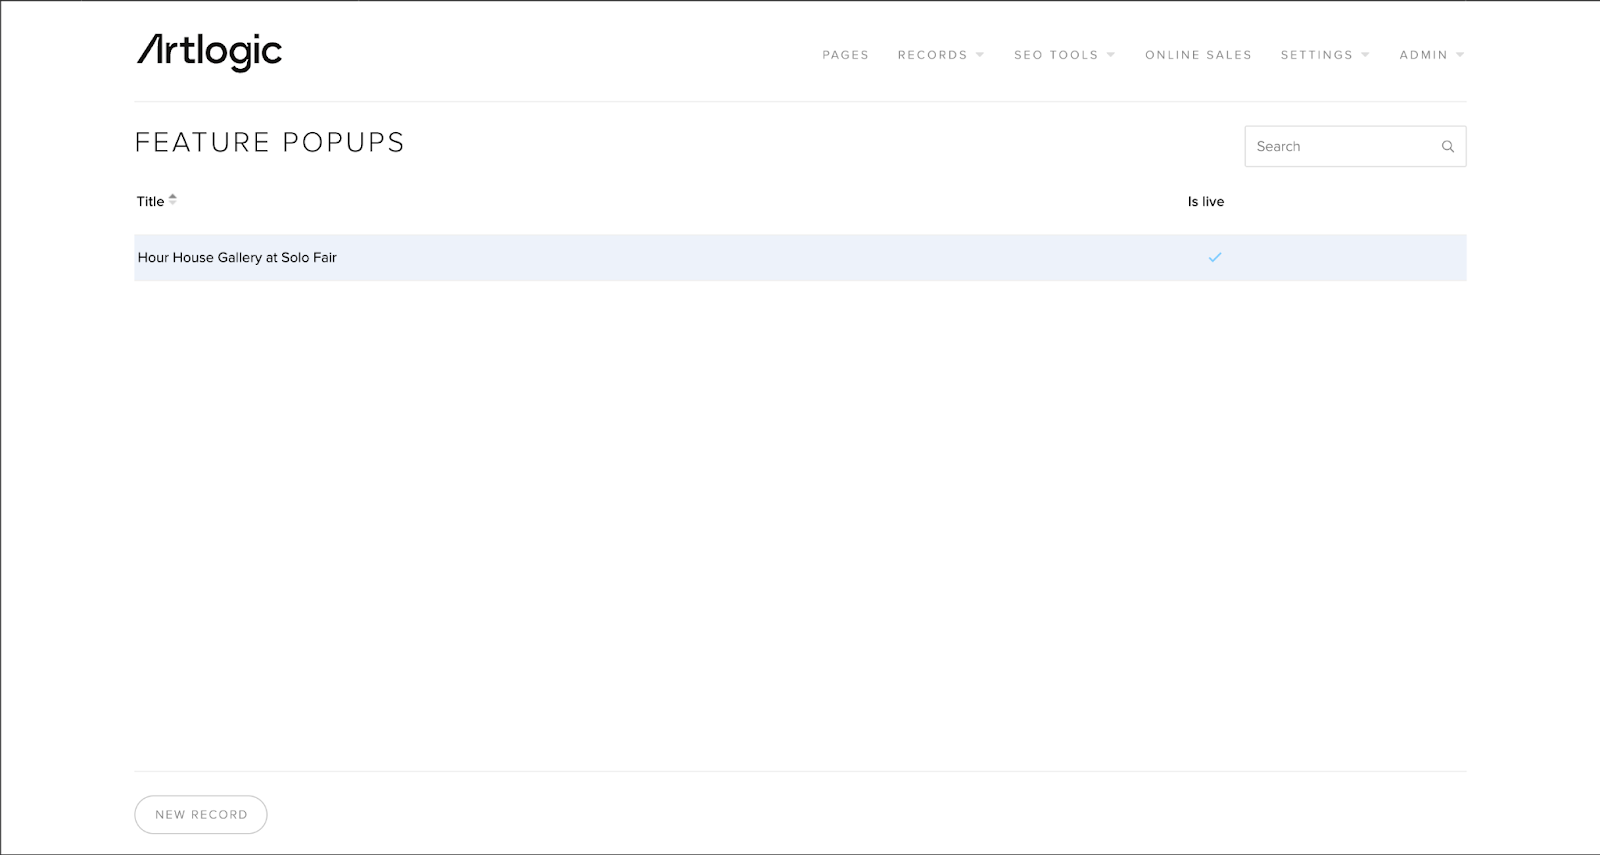Create a new record with New Record button

(201, 814)
